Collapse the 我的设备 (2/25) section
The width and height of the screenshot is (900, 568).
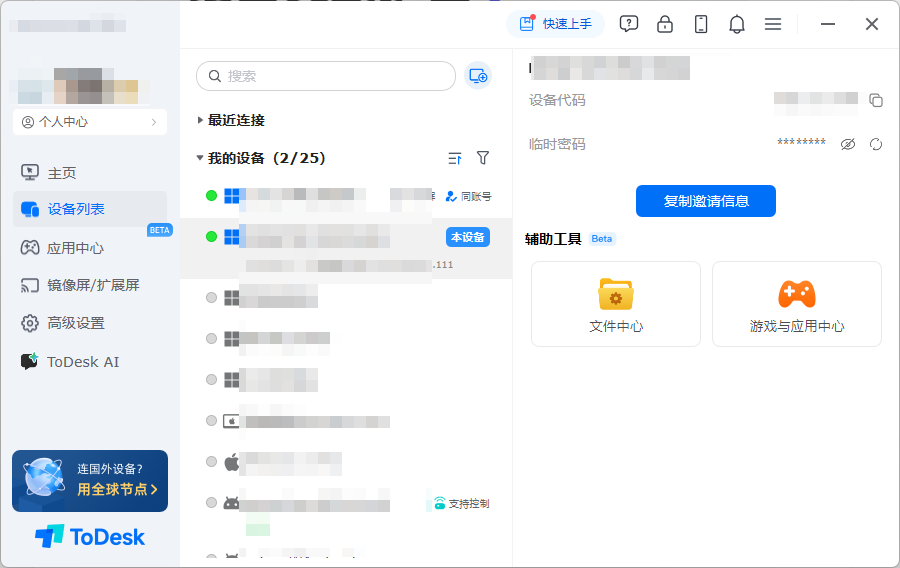(x=261, y=158)
